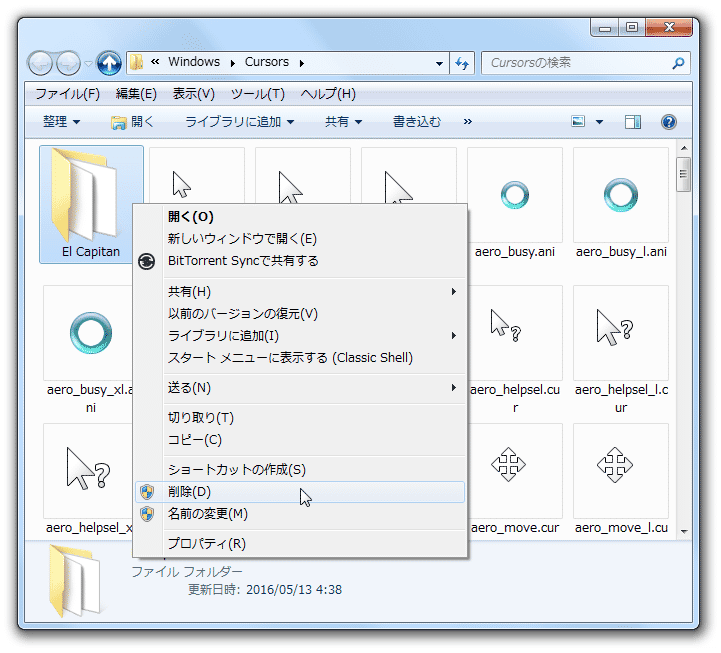Click the blue Up folder arrow

(x=109, y=63)
